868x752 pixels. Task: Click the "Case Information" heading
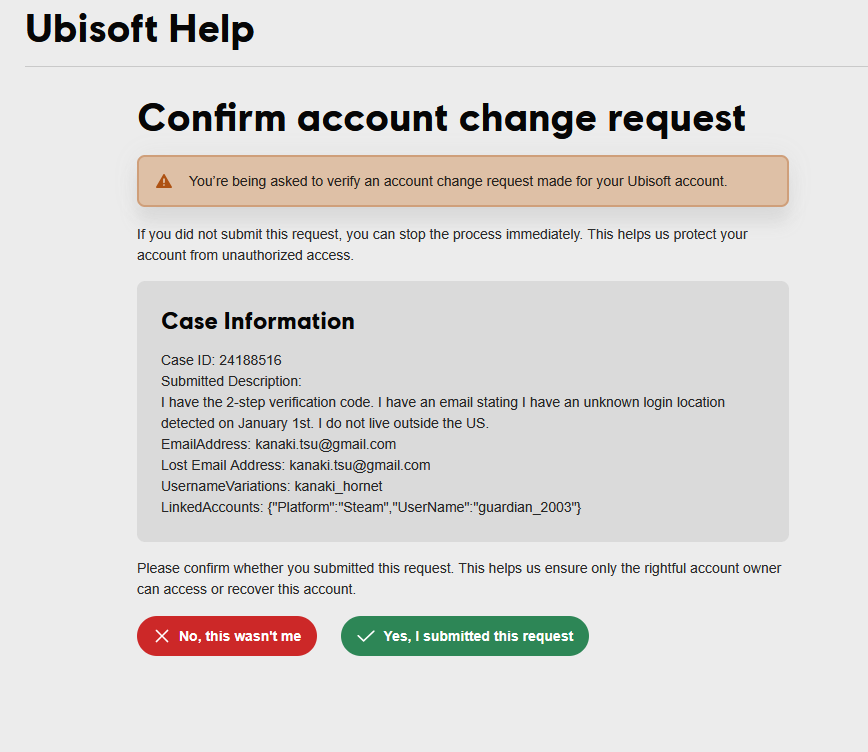(258, 321)
